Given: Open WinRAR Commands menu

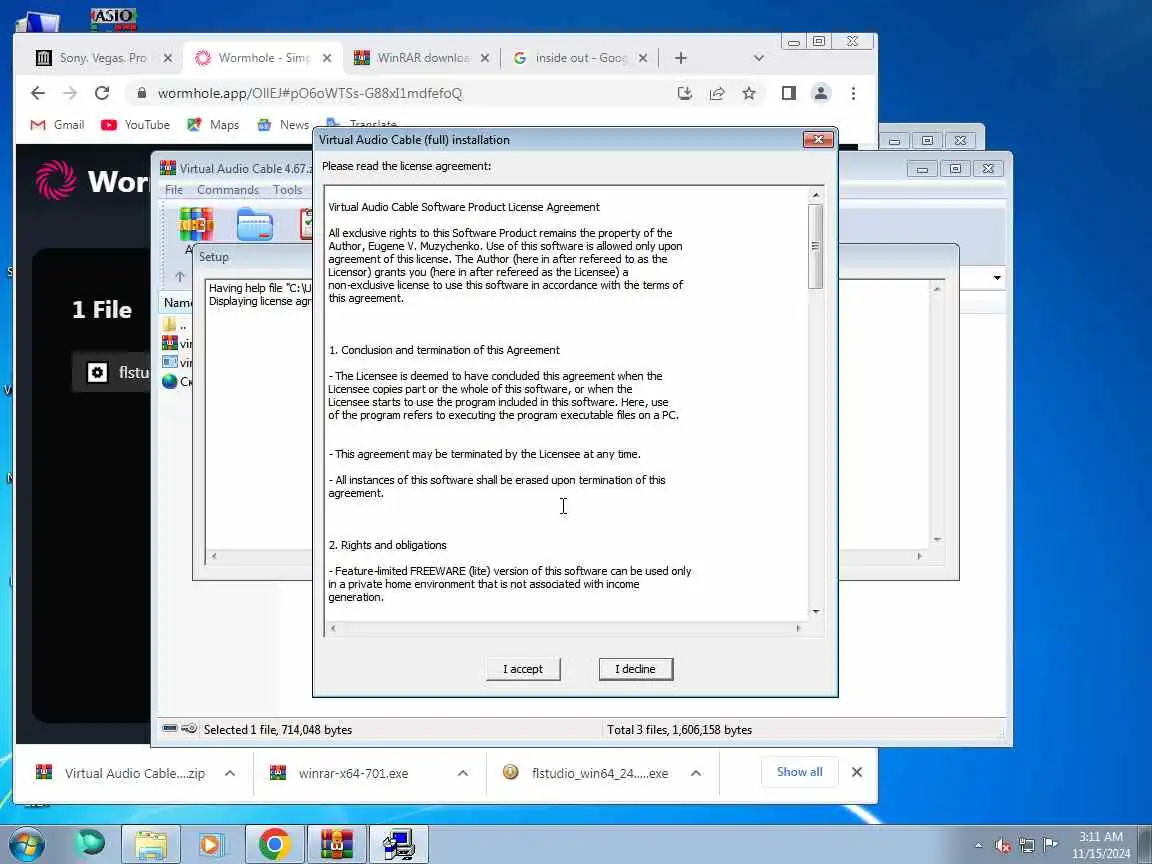Looking at the screenshot, I should click(x=228, y=190).
